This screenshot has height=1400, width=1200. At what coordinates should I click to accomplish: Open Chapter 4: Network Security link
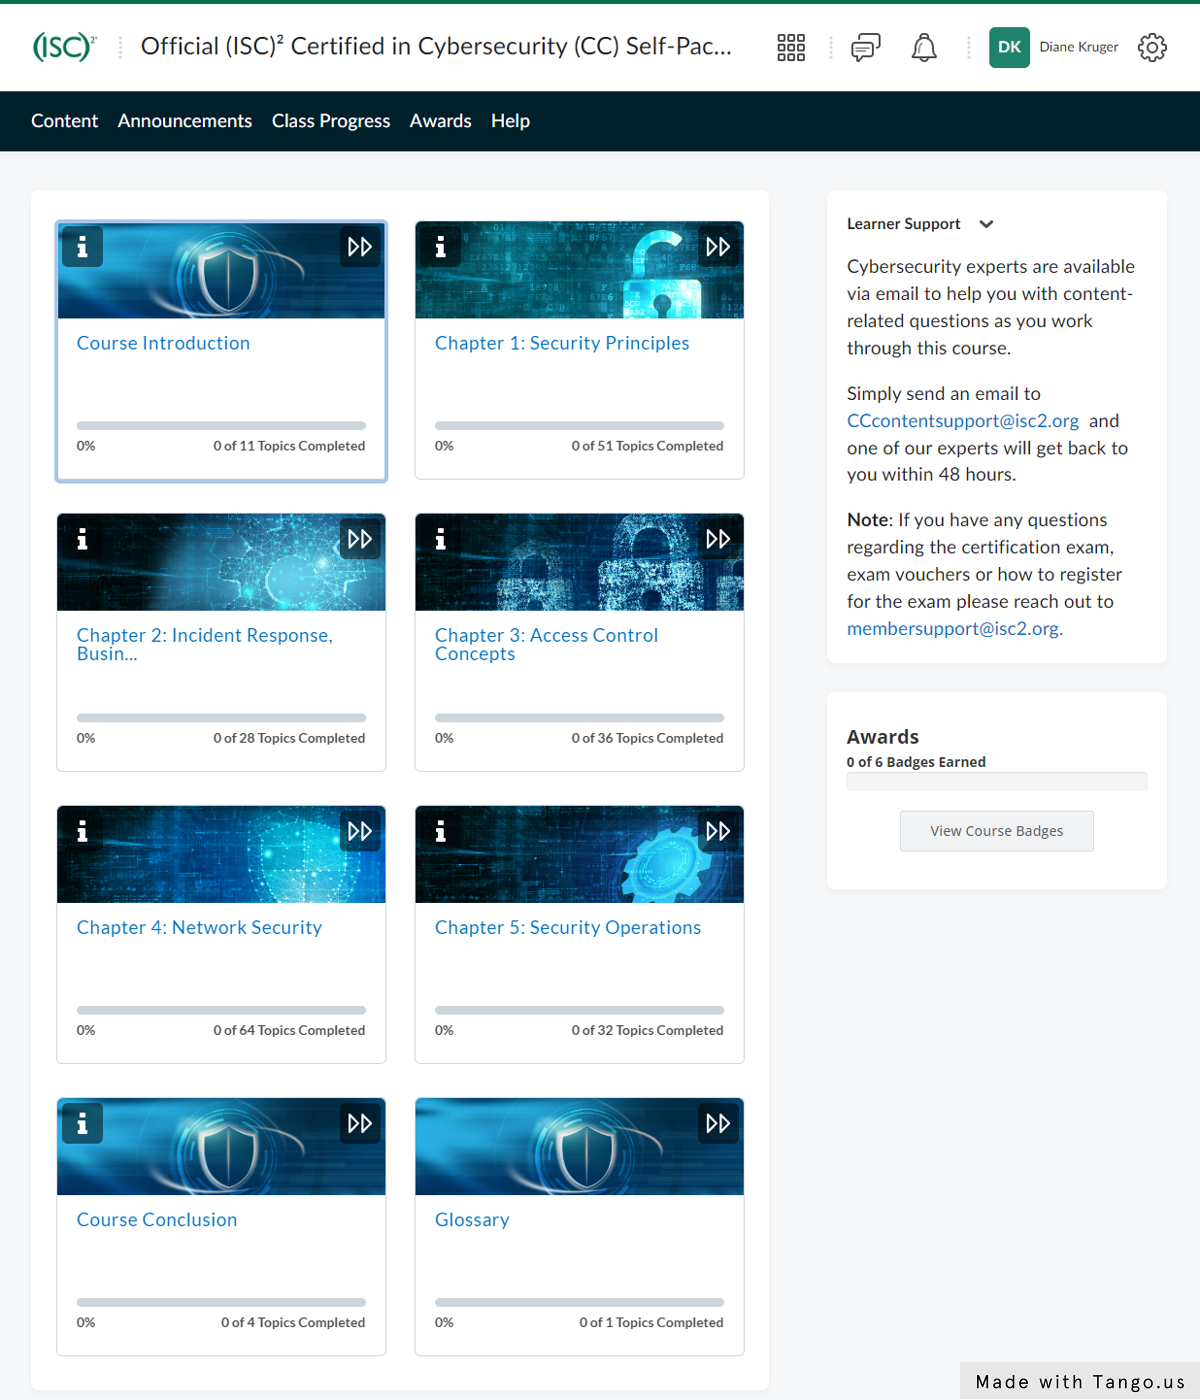(x=199, y=927)
